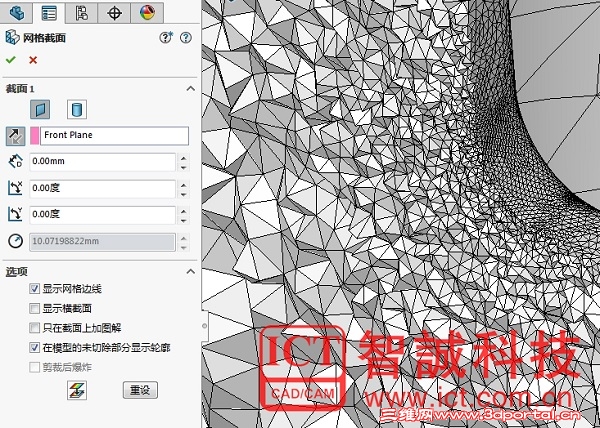600x428 pixels.
Task: Collapse the 截面 1 section
Action: coord(190,89)
